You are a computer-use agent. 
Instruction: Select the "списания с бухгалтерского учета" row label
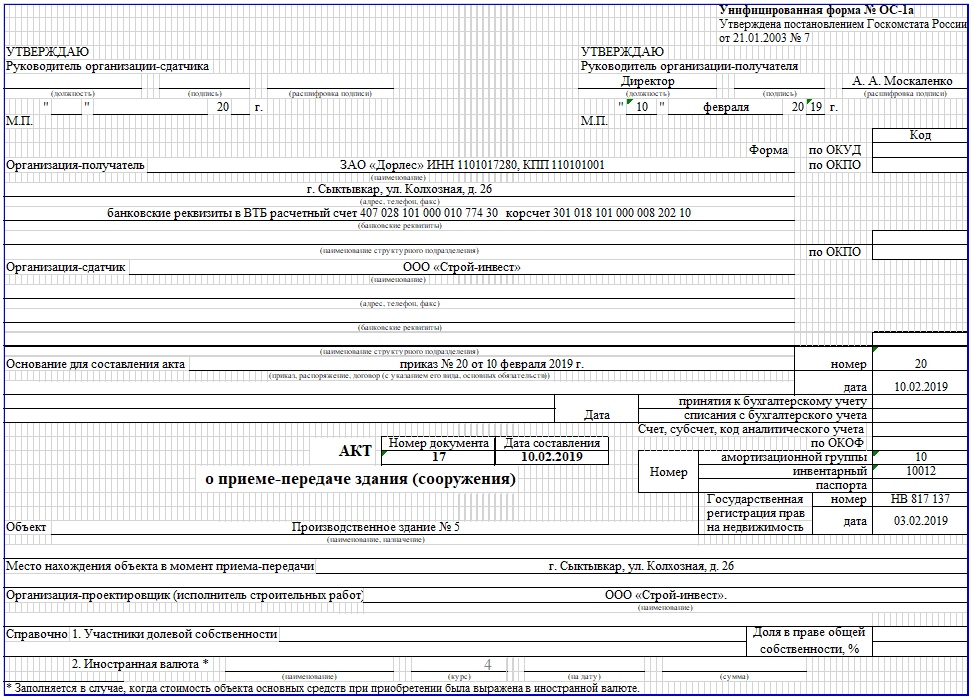coord(775,416)
